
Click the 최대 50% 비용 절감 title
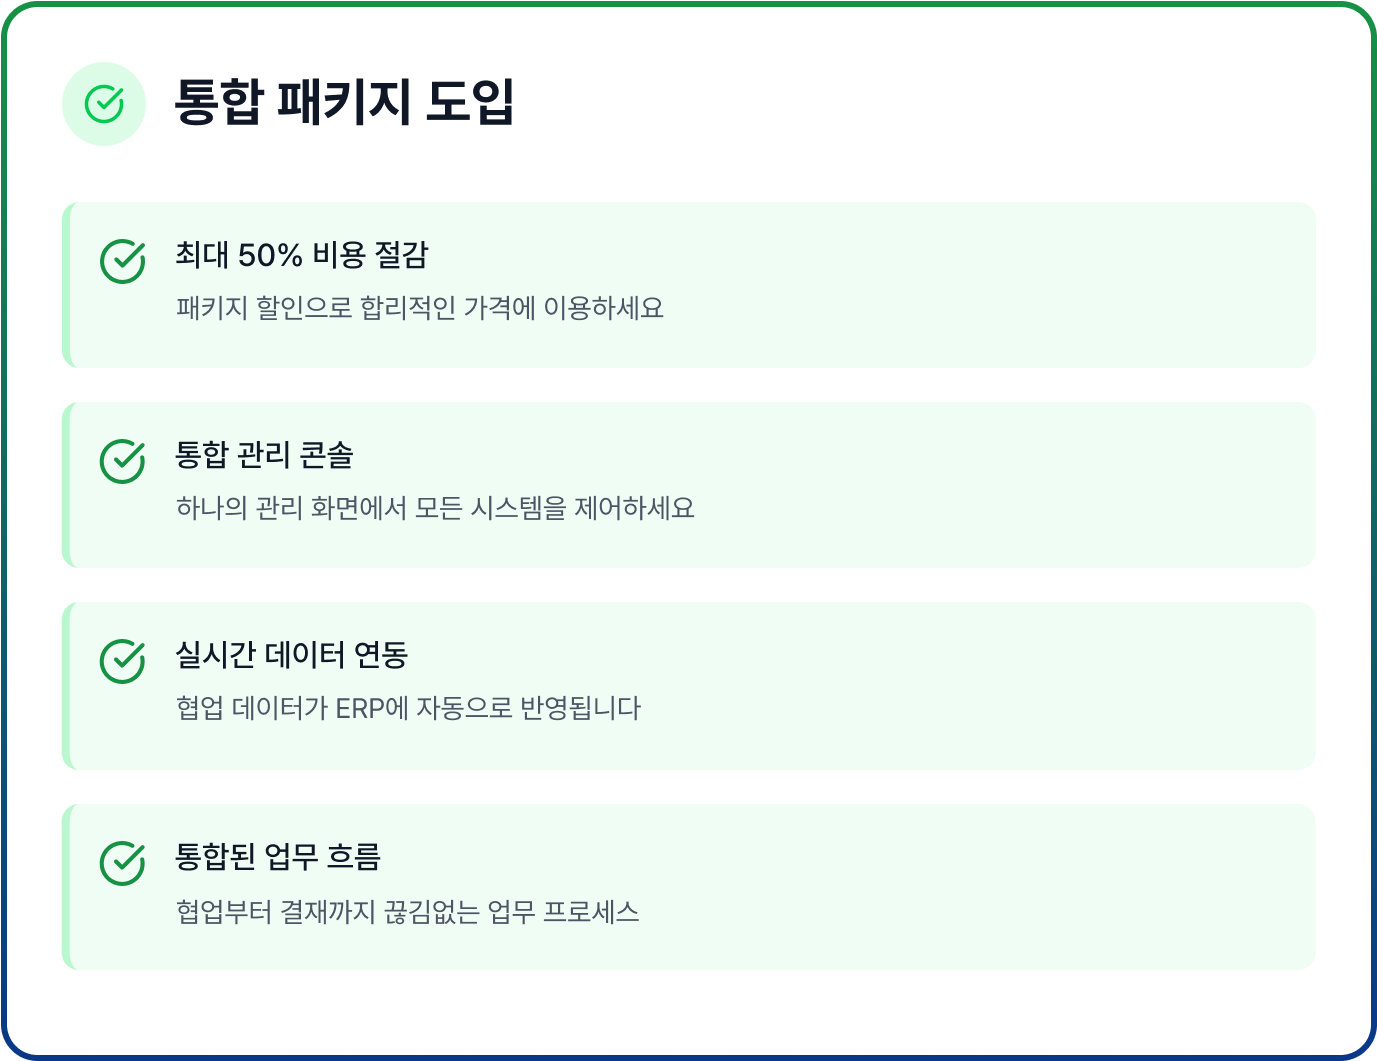[x=301, y=255]
